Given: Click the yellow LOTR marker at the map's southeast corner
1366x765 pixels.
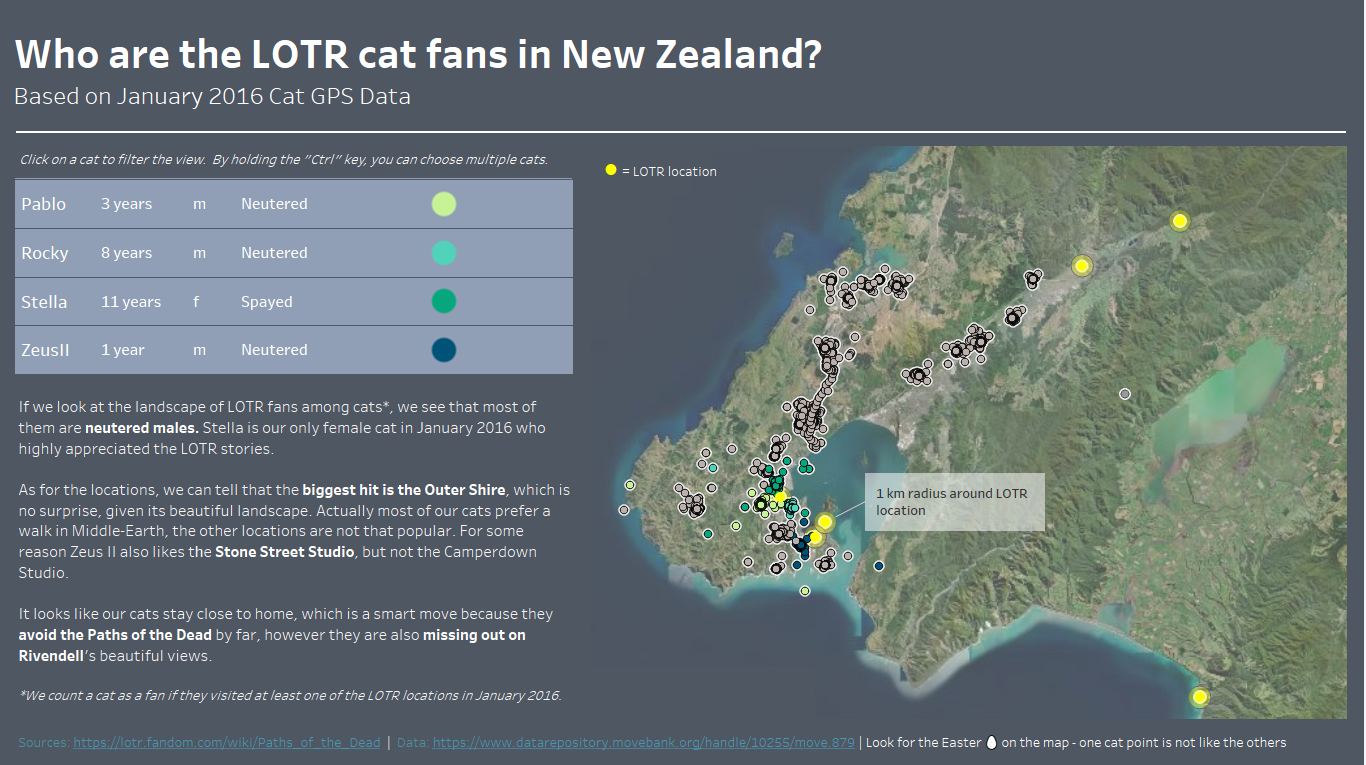Looking at the screenshot, I should pos(1200,697).
